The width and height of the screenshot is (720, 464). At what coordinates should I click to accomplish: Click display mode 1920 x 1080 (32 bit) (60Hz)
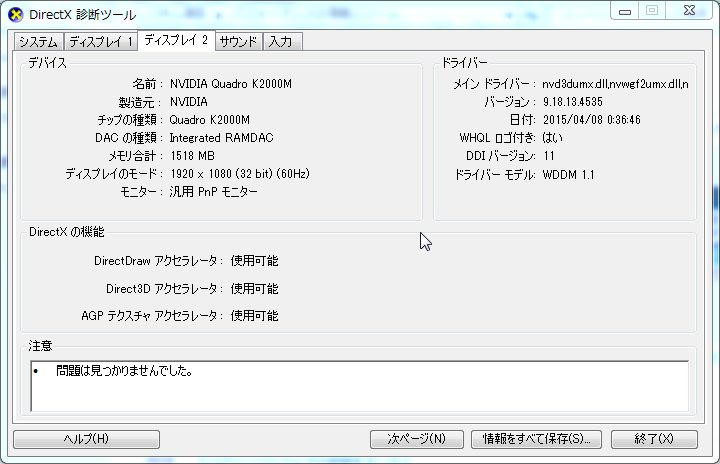tap(240, 174)
